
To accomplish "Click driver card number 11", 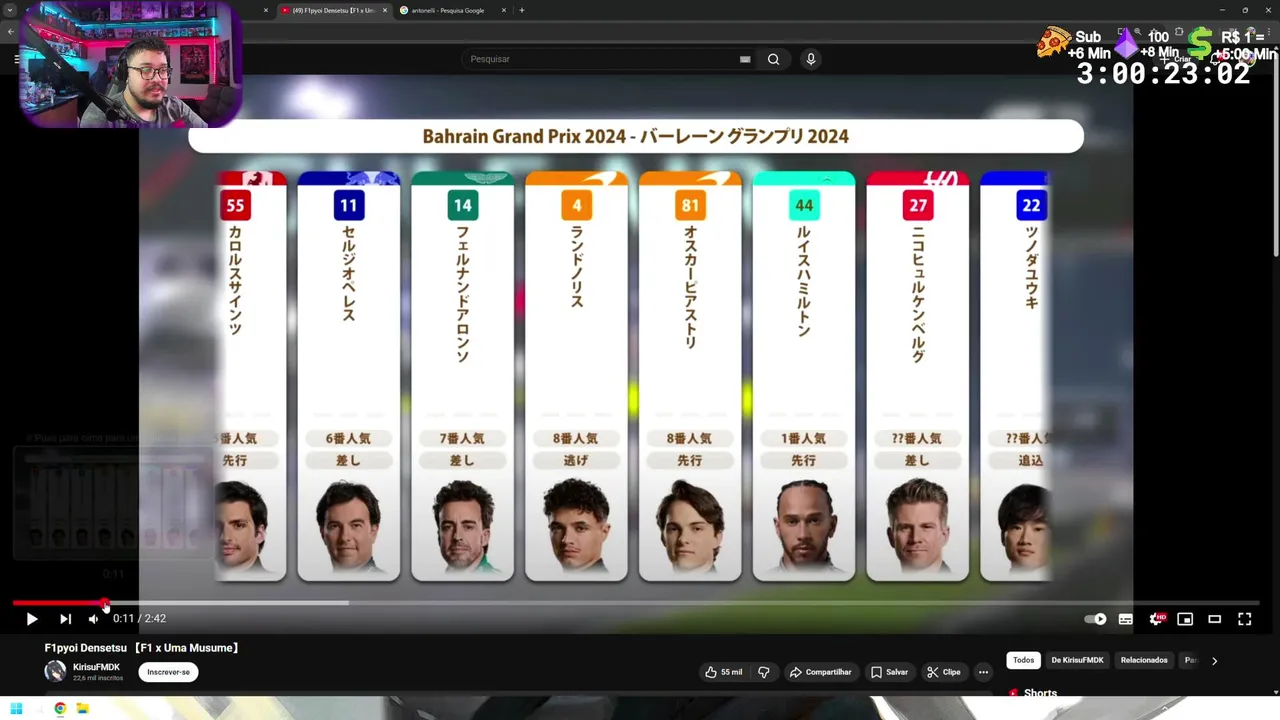I will pyautogui.click(x=348, y=376).
